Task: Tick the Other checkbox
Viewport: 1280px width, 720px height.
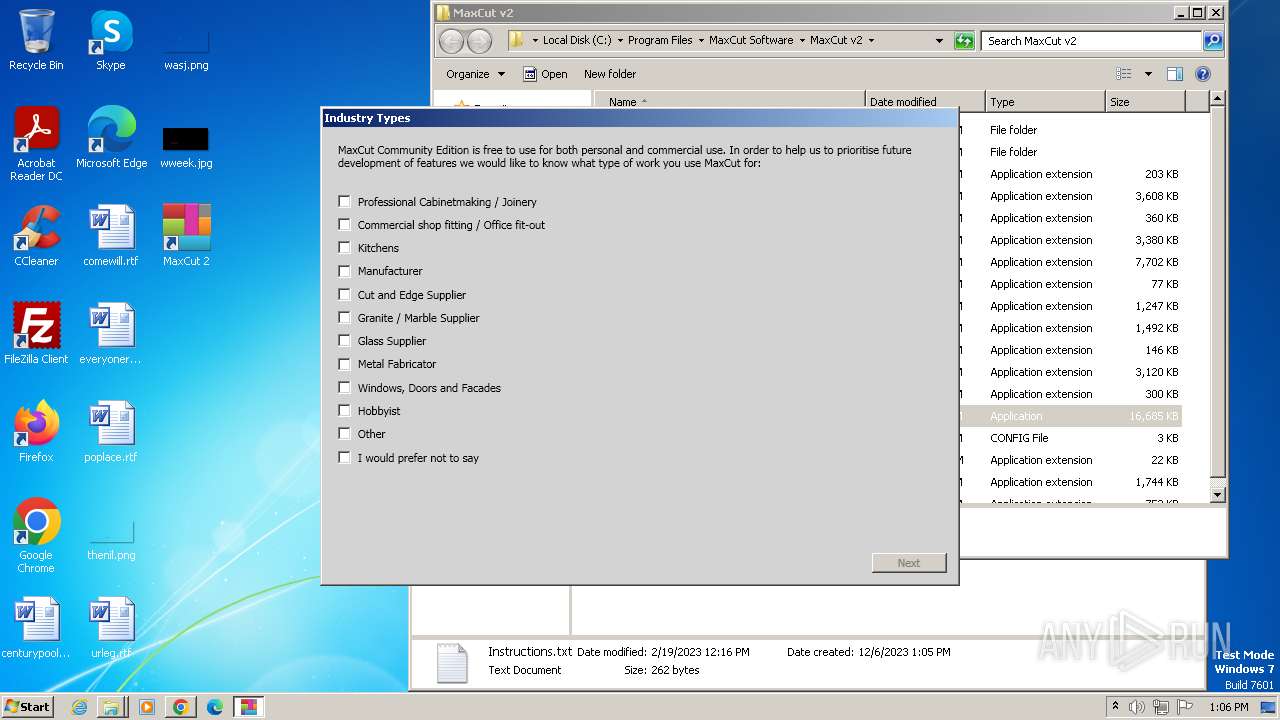Action: pos(344,433)
